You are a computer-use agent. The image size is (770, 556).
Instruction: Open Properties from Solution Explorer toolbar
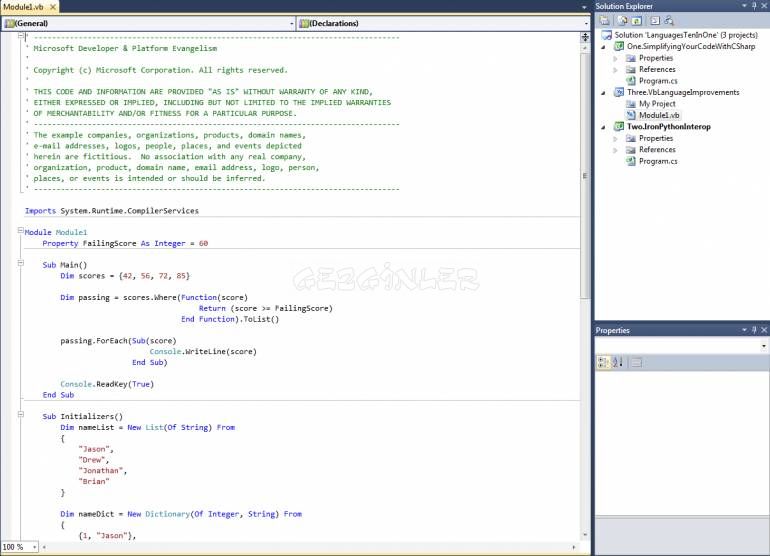[605, 21]
